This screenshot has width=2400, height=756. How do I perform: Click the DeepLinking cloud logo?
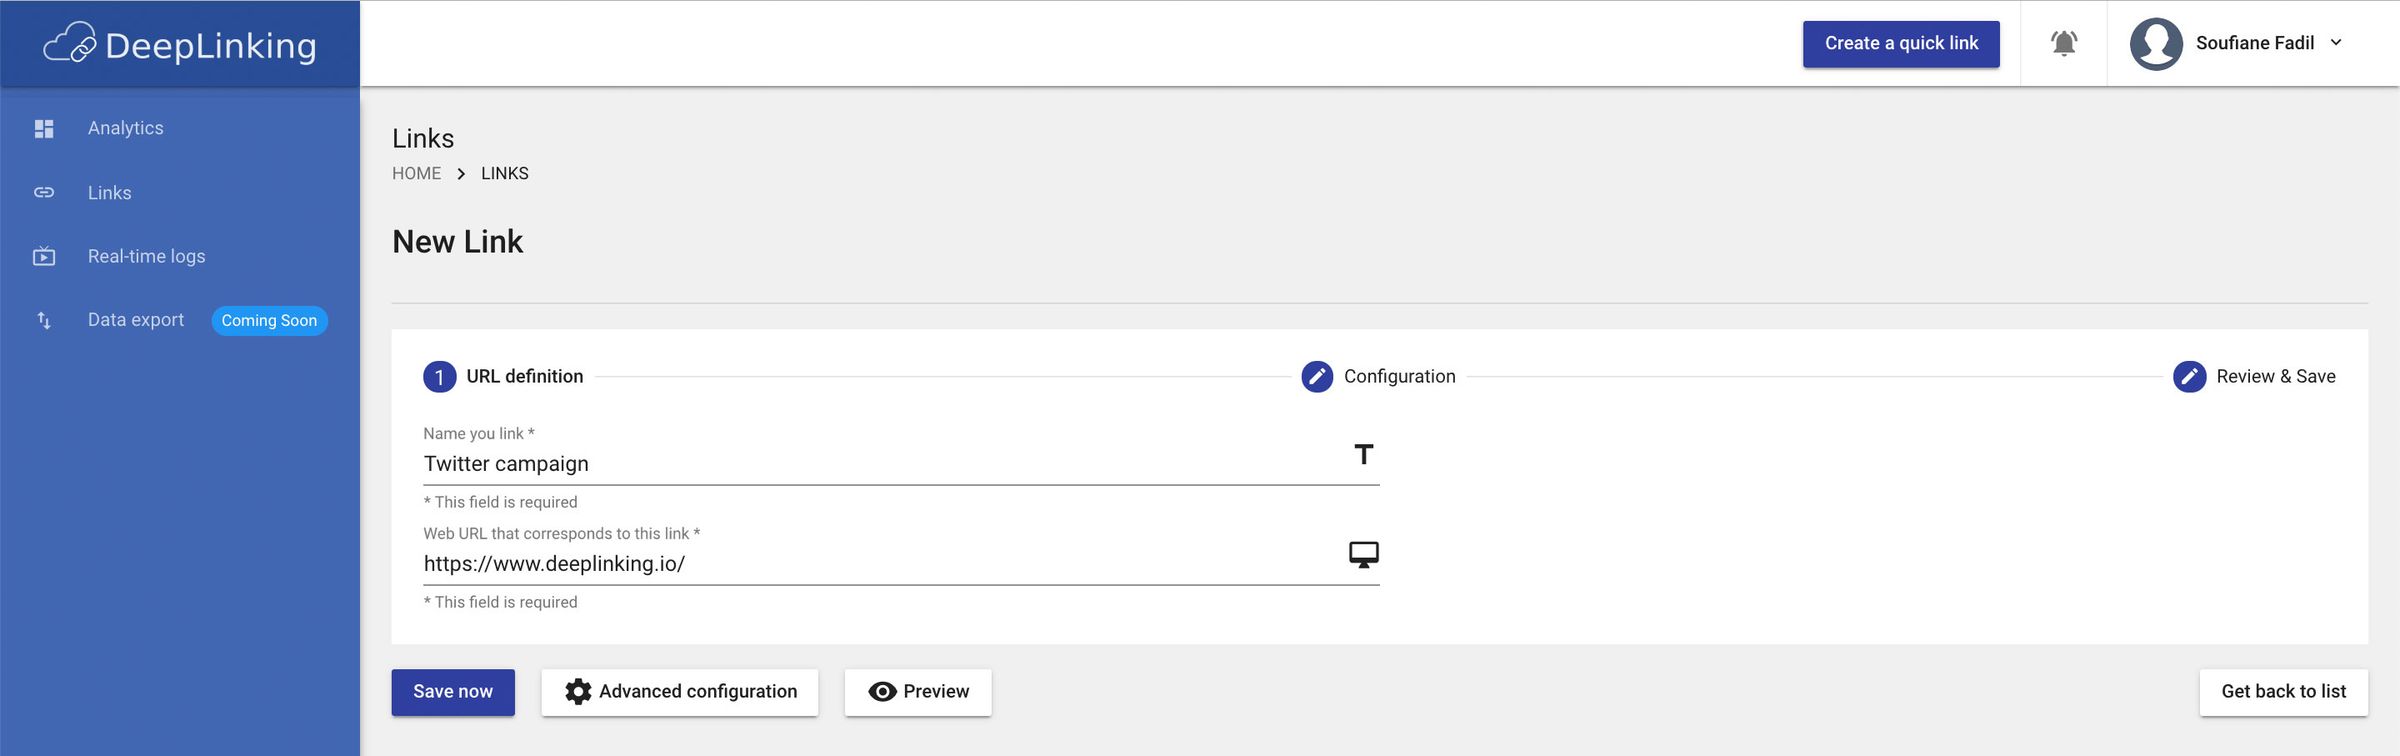70,43
